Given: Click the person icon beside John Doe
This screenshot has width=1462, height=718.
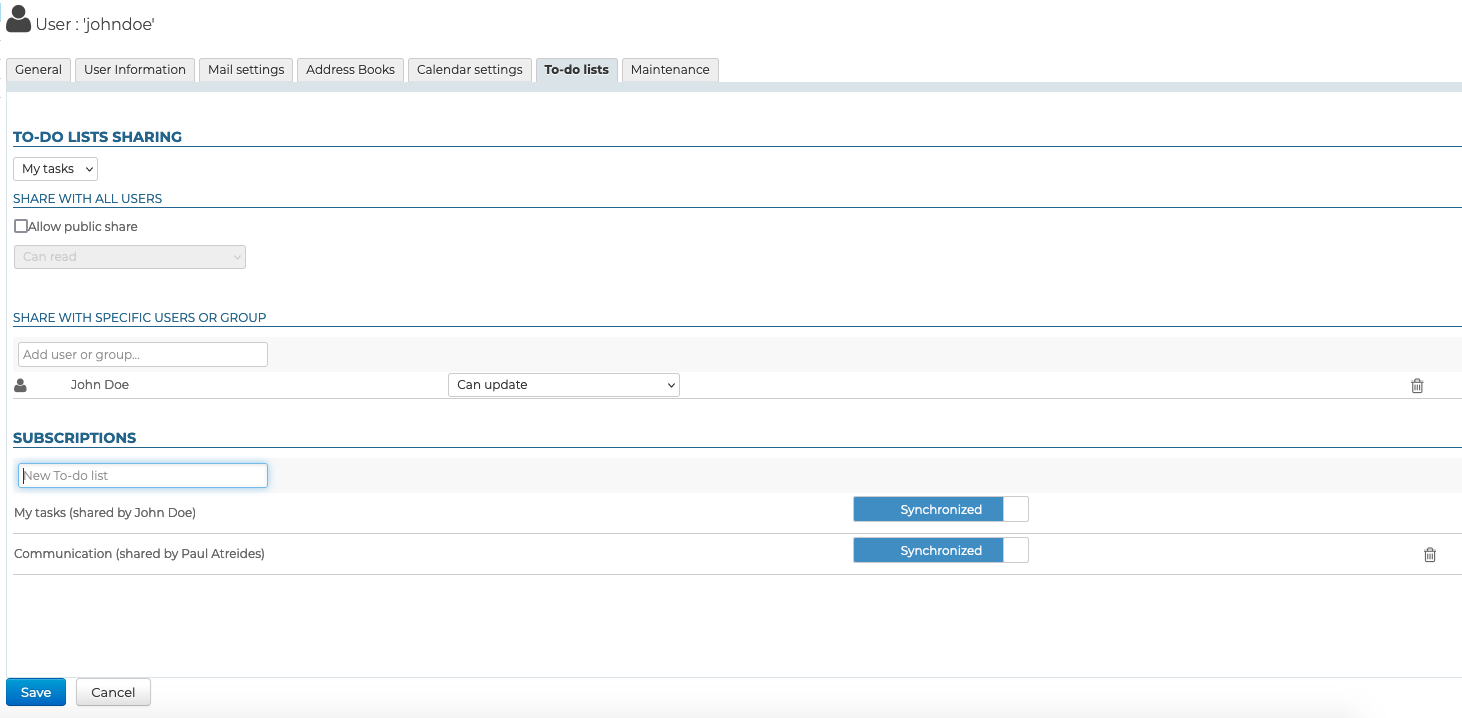Looking at the screenshot, I should click(x=21, y=385).
